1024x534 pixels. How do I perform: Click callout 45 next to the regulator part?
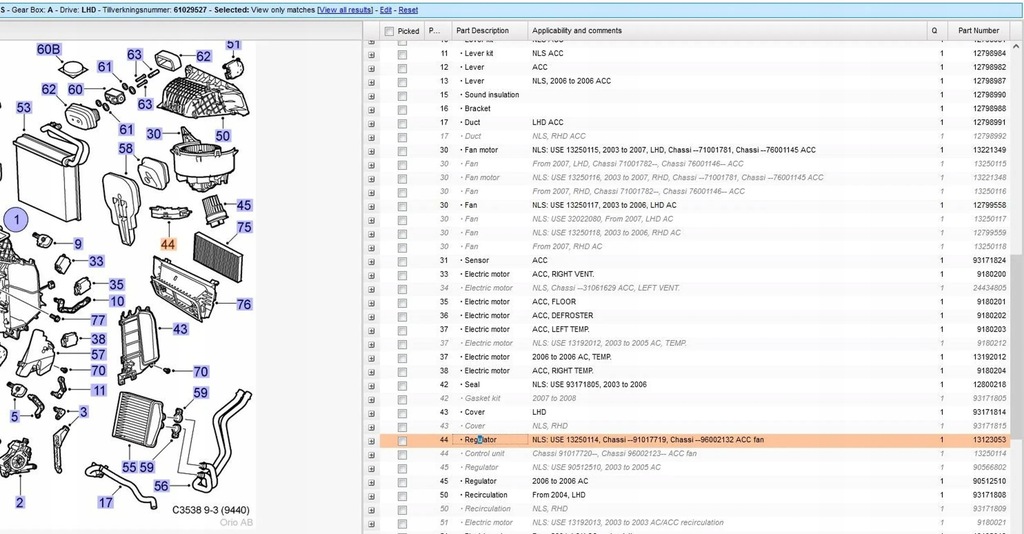pos(244,205)
